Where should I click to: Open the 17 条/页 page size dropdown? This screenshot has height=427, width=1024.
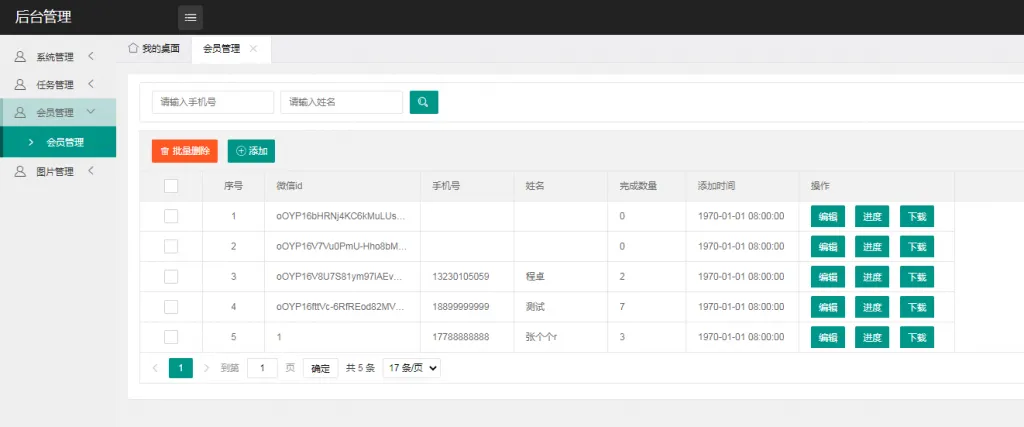click(x=411, y=368)
